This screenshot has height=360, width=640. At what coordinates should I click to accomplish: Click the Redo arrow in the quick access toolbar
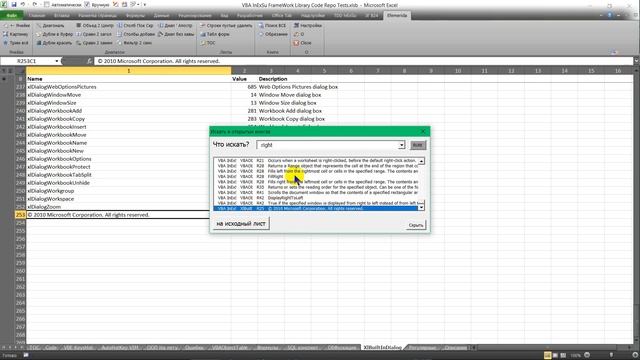click(x=35, y=4)
